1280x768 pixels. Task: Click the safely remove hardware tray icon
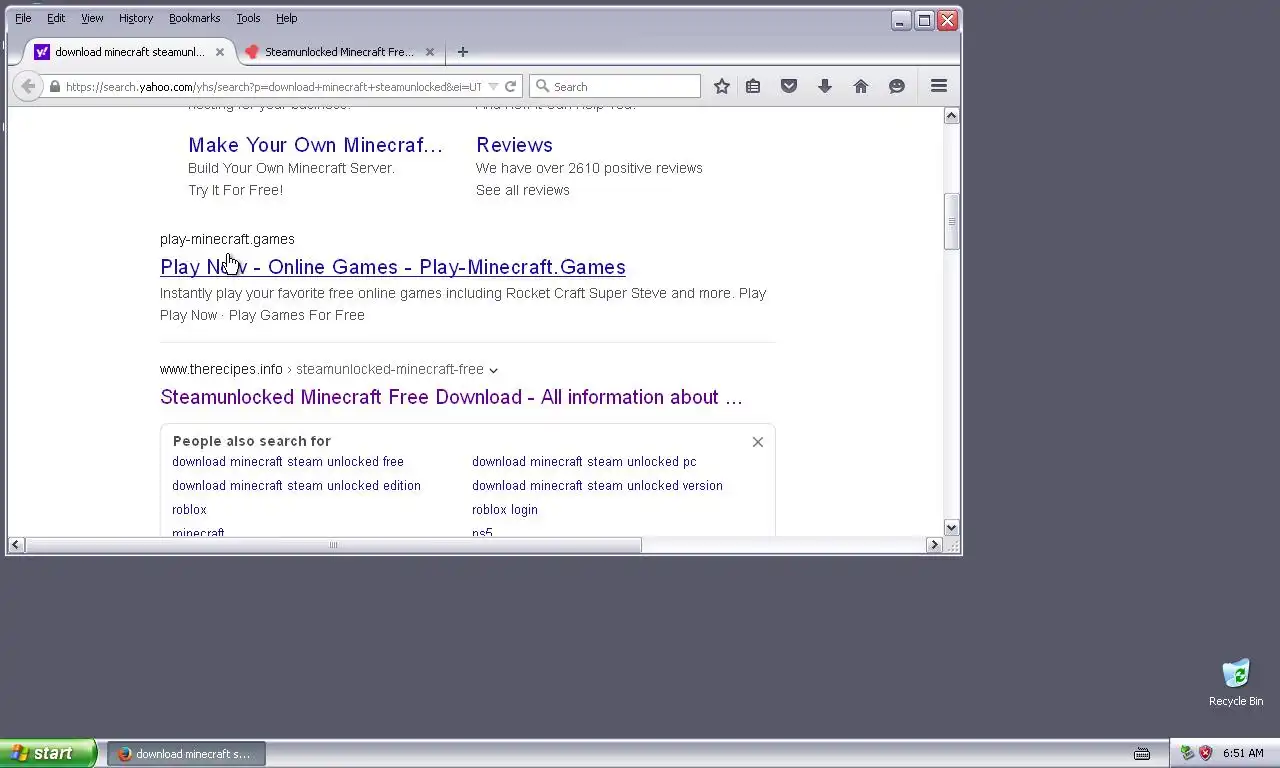pyautogui.click(x=1187, y=753)
